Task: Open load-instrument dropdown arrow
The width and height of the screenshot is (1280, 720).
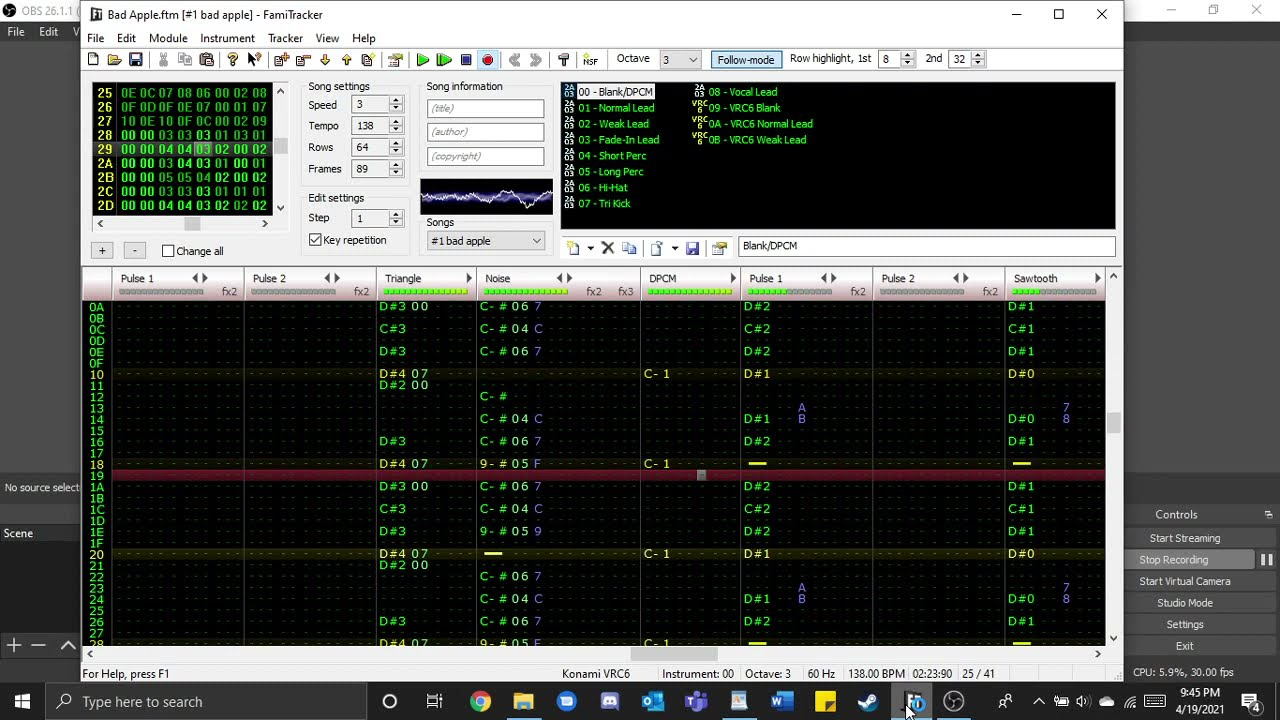Action: pyautogui.click(x=674, y=248)
